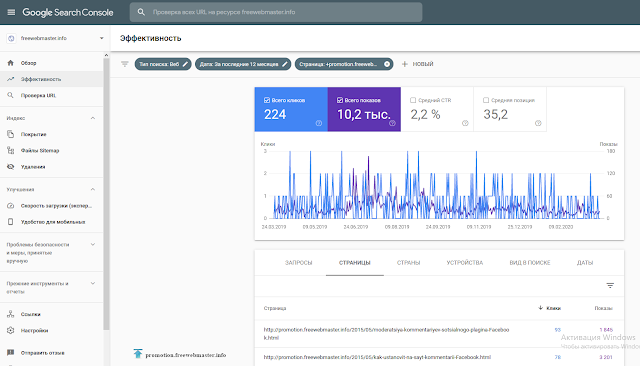Open the Покрытие report icon
The width and height of the screenshot is (640, 366).
[x=11, y=134]
